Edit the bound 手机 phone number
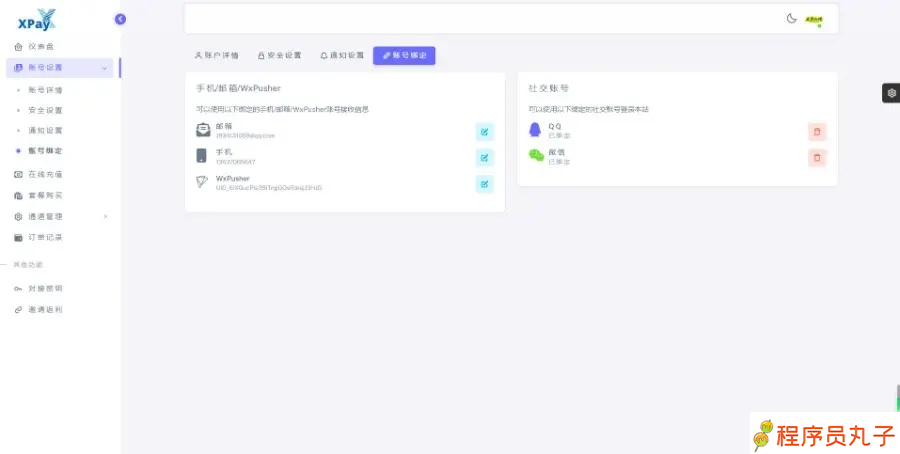 [484, 158]
